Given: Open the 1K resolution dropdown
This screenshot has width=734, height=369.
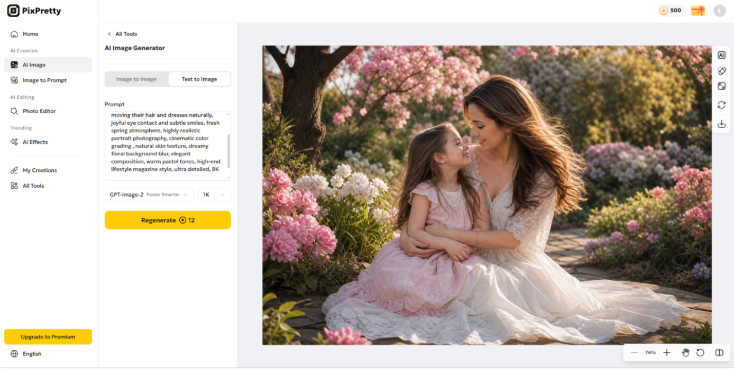Looking at the screenshot, I should [214, 194].
